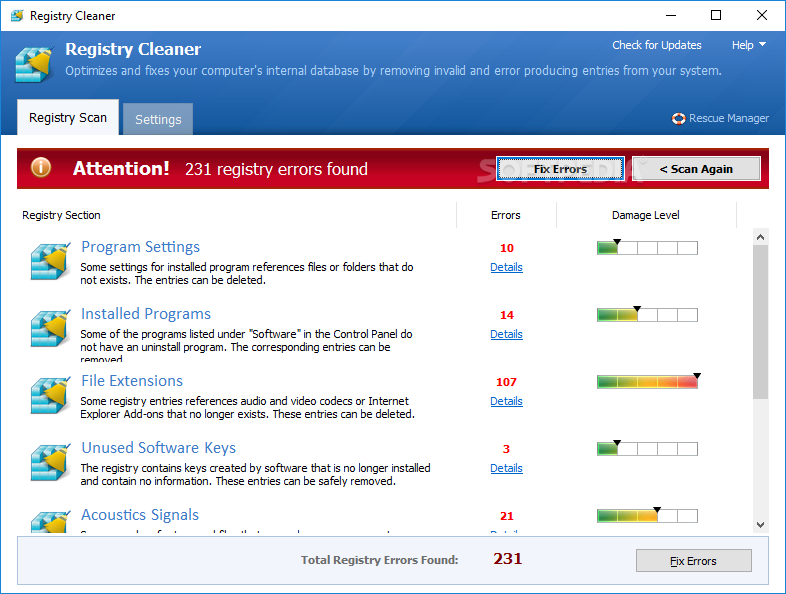Click the Acoustics Signals heading
This screenshot has height=594, width=786.
coord(140,515)
